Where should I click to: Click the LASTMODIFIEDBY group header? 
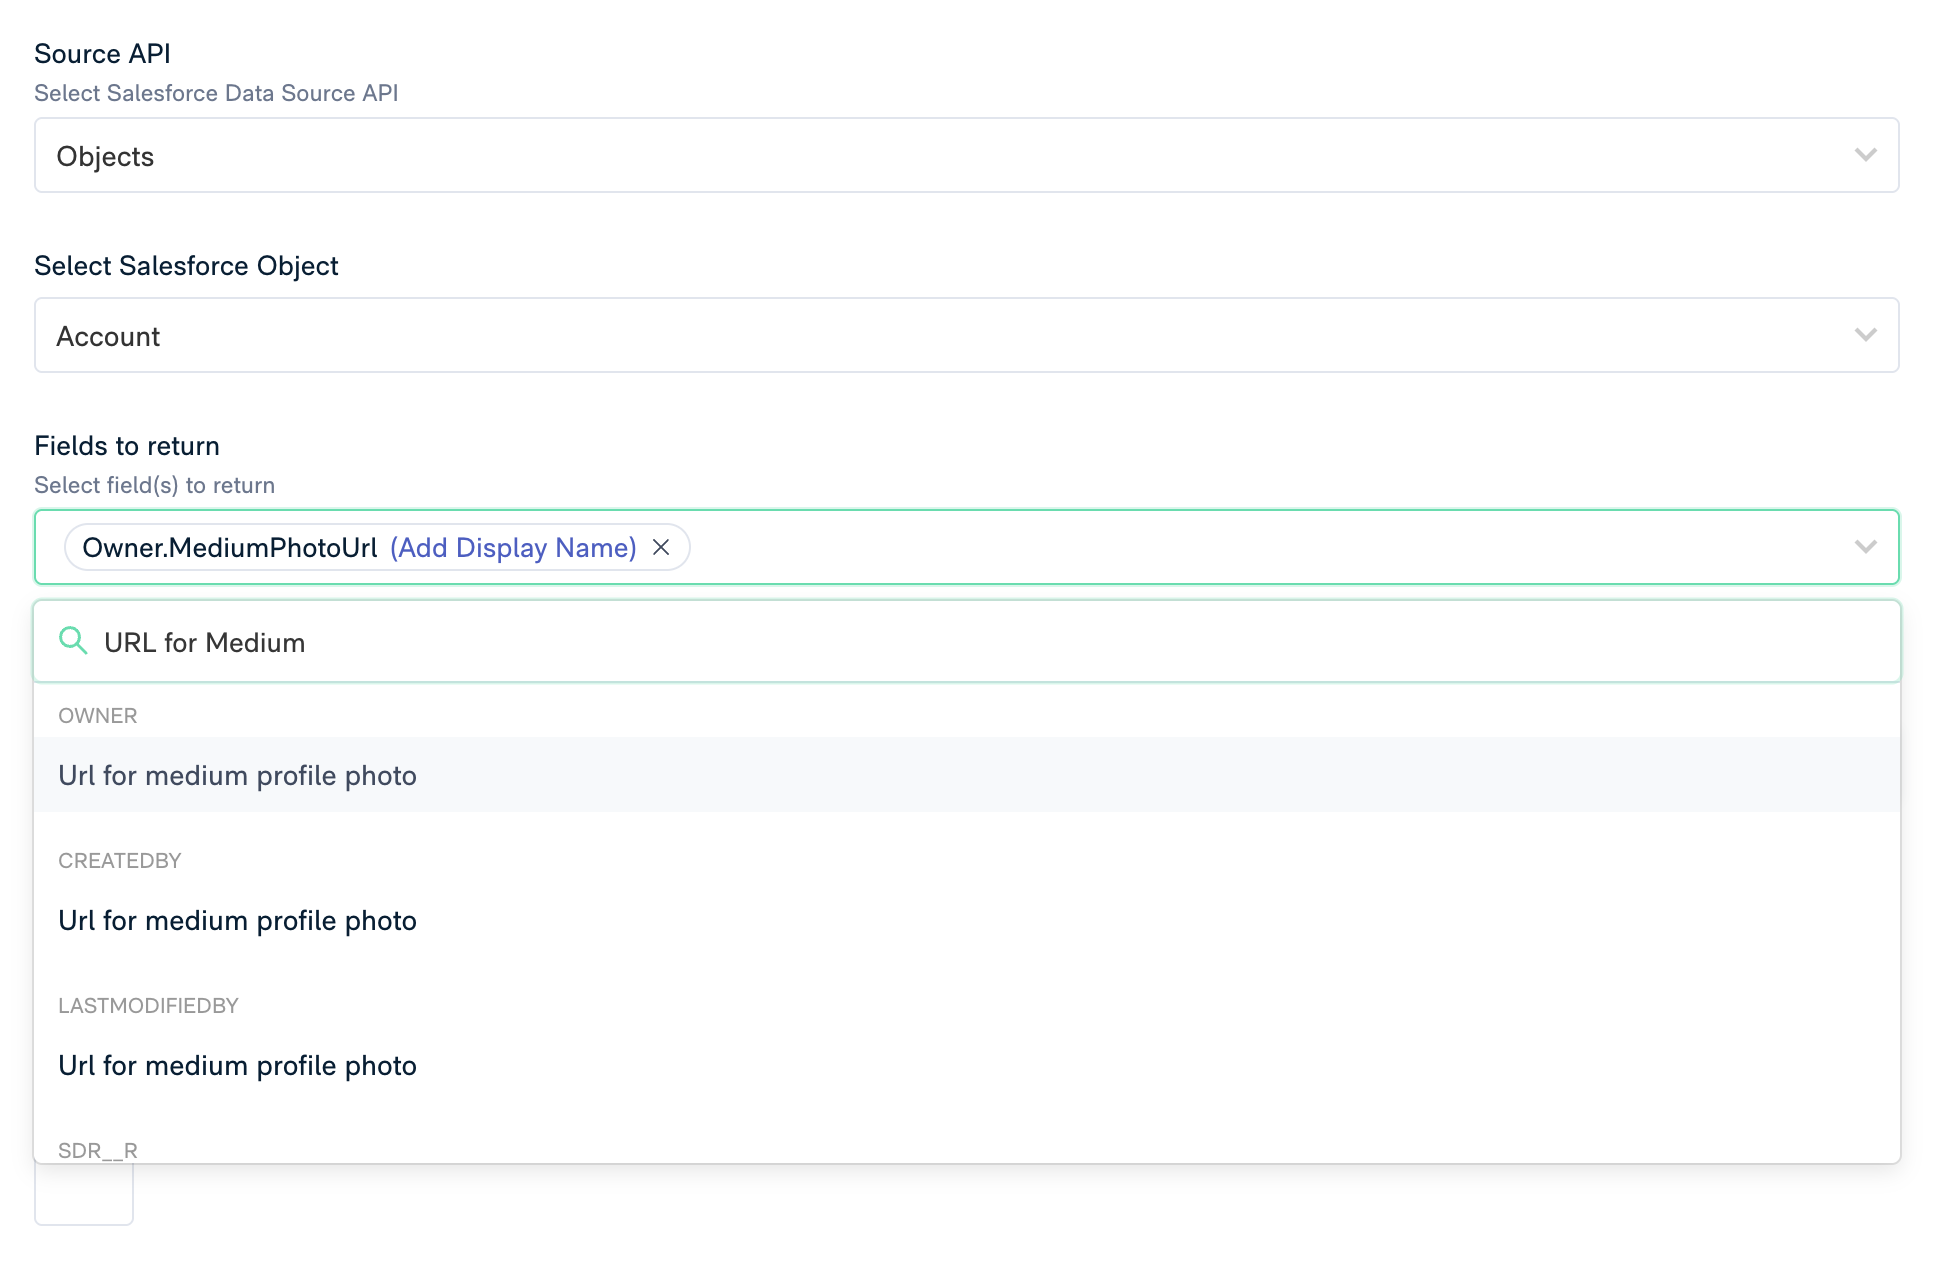pyautogui.click(x=148, y=1006)
